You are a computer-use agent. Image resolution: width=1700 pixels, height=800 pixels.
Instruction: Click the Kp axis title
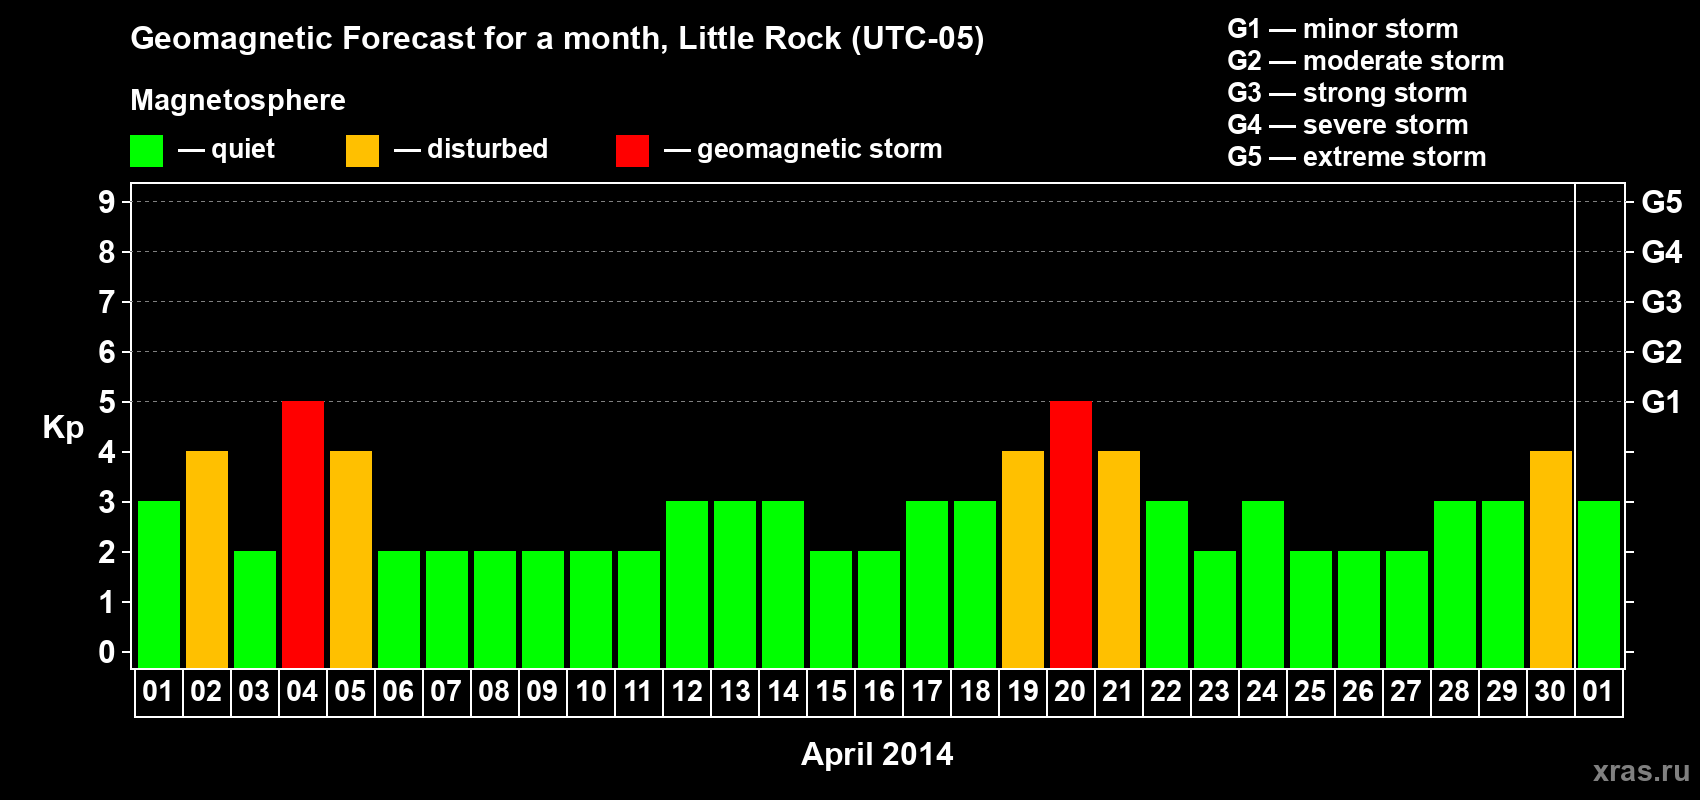click(x=63, y=428)
